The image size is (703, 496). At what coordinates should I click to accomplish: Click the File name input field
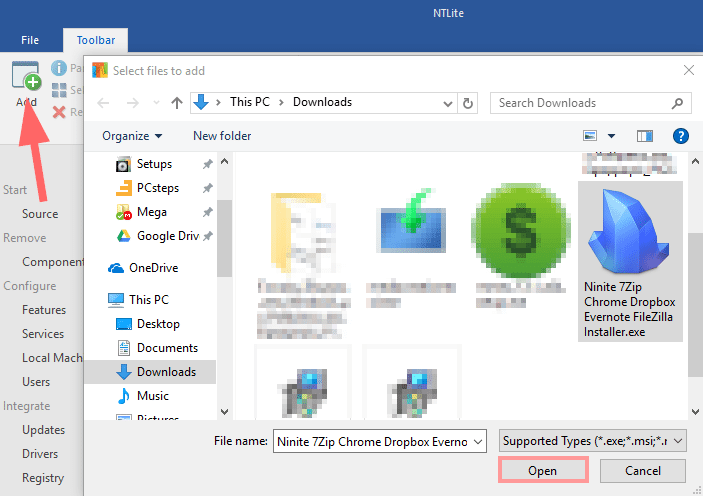373,442
